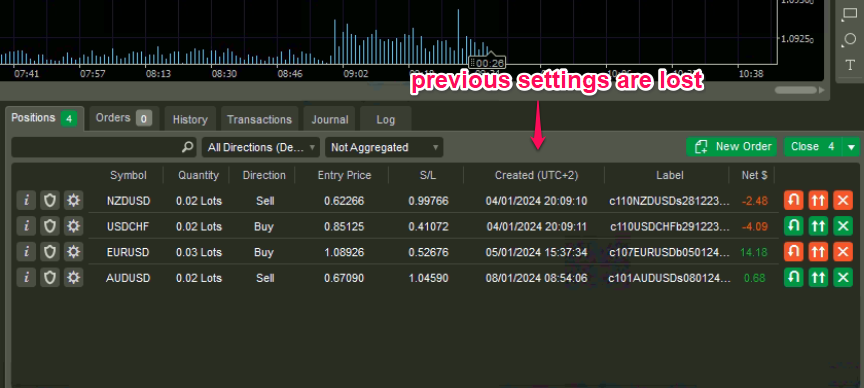Open the Not Aggregated dropdown
Screen dimensions: 864x388
pyautogui.click(x=384, y=147)
